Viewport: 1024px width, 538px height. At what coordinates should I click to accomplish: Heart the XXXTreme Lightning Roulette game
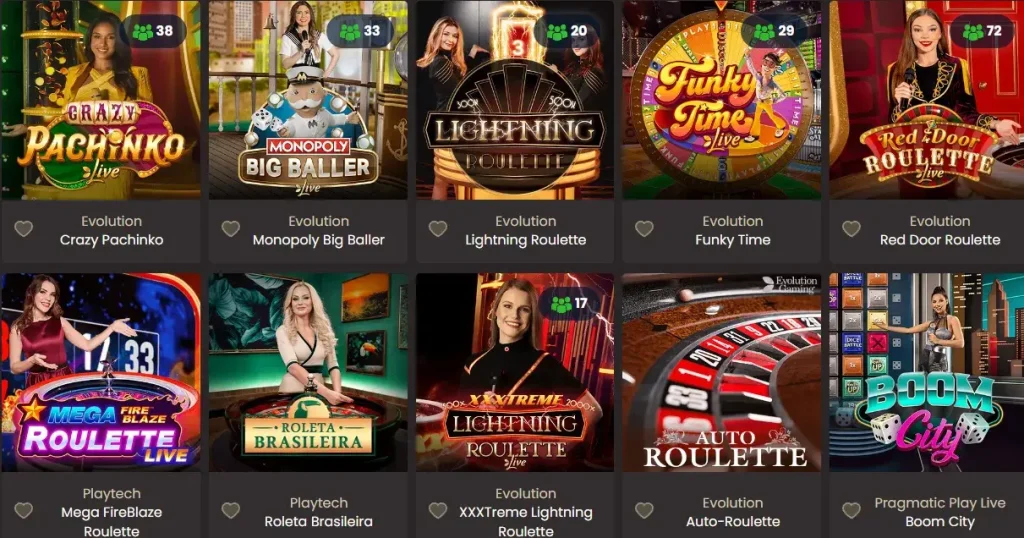tap(438, 511)
